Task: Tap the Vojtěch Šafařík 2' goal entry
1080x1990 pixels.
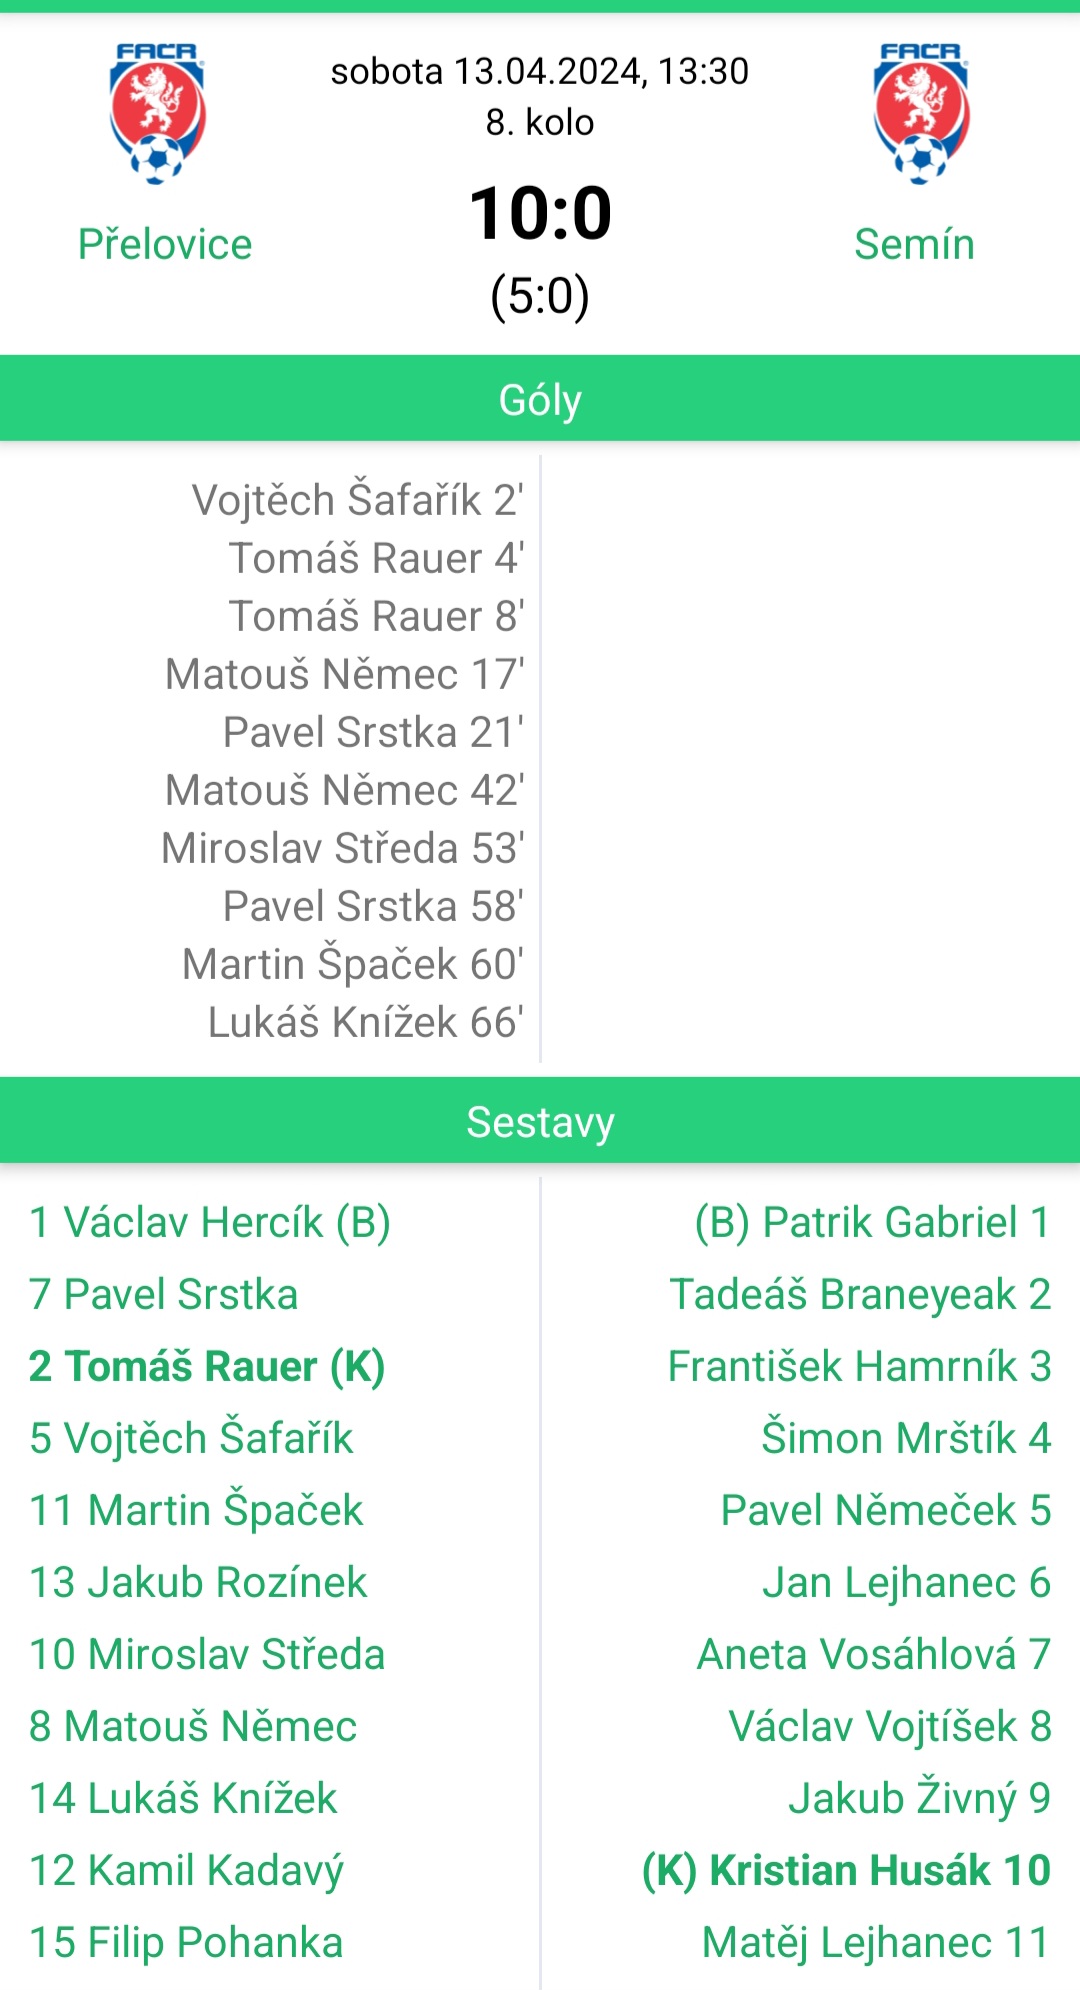Action: click(358, 500)
